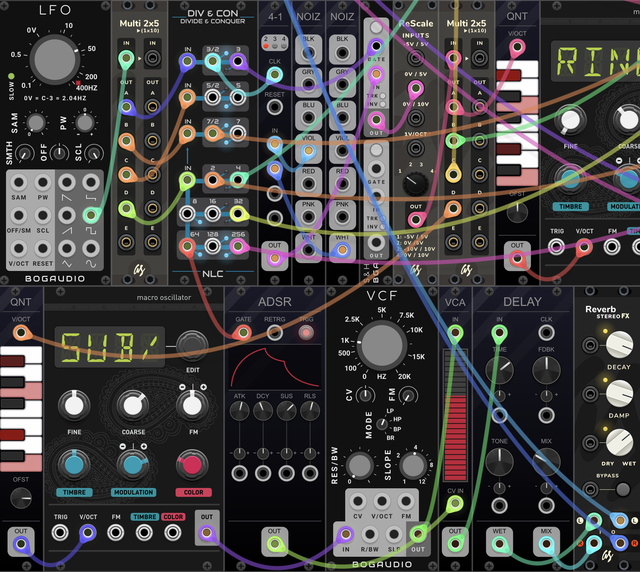Toggle the Reverb BYPASS button
This screenshot has width=640, height=572.
pos(622,489)
